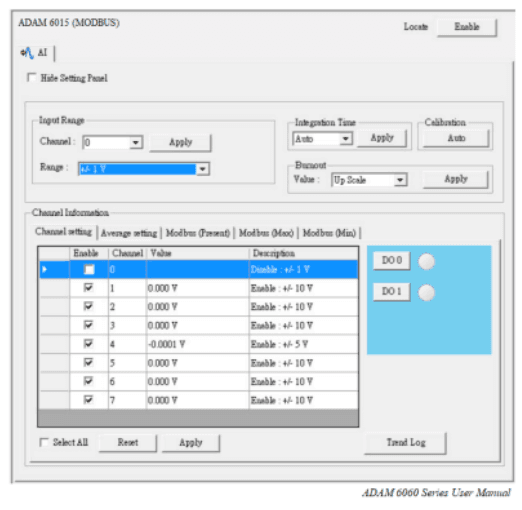Switch to the Average setting tab
The image size is (522, 510).
[x=129, y=233]
